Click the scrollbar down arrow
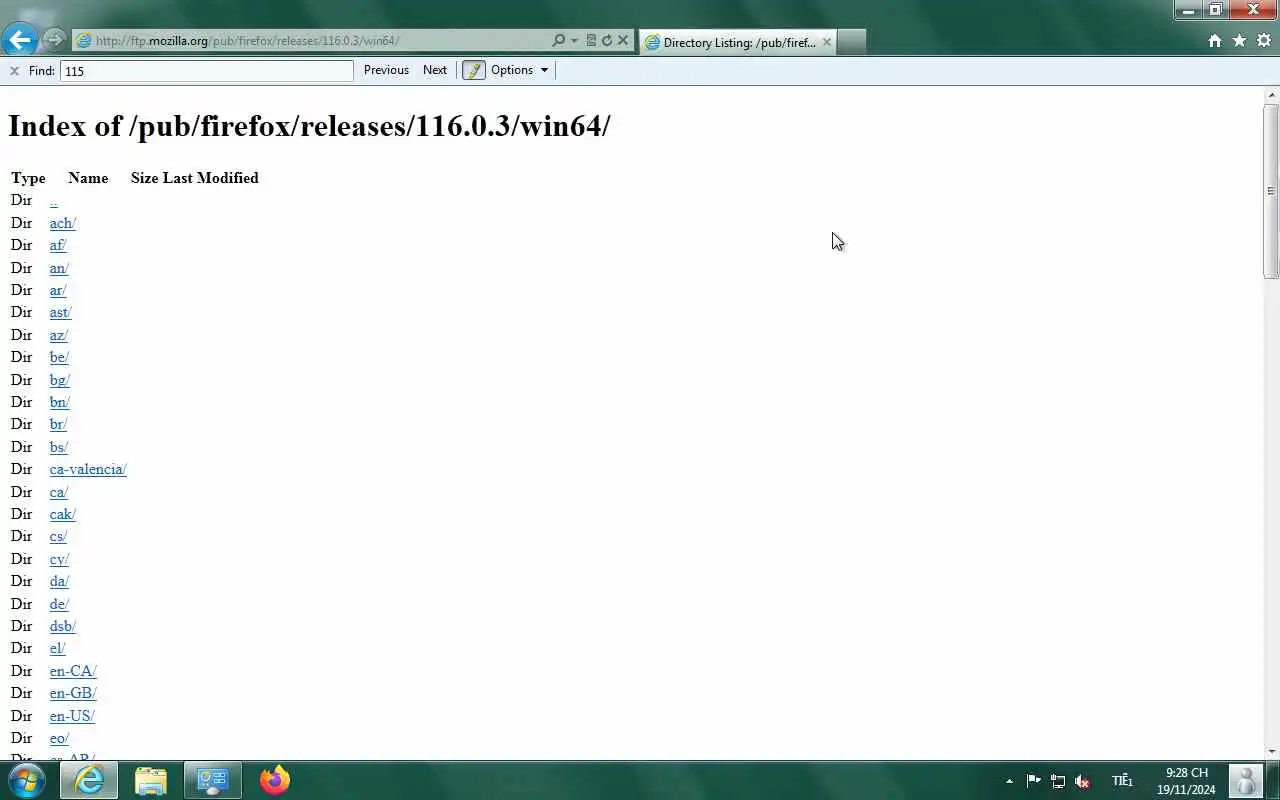This screenshot has width=1280, height=800. tap(1271, 751)
